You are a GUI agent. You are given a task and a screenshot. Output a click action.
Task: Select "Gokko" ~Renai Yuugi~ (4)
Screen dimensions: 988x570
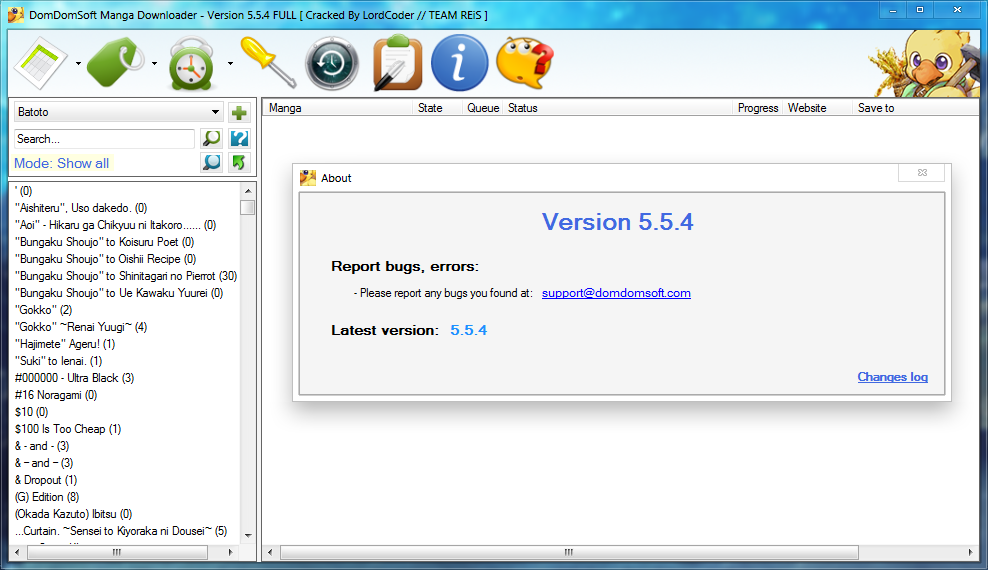pyautogui.click(x=81, y=327)
